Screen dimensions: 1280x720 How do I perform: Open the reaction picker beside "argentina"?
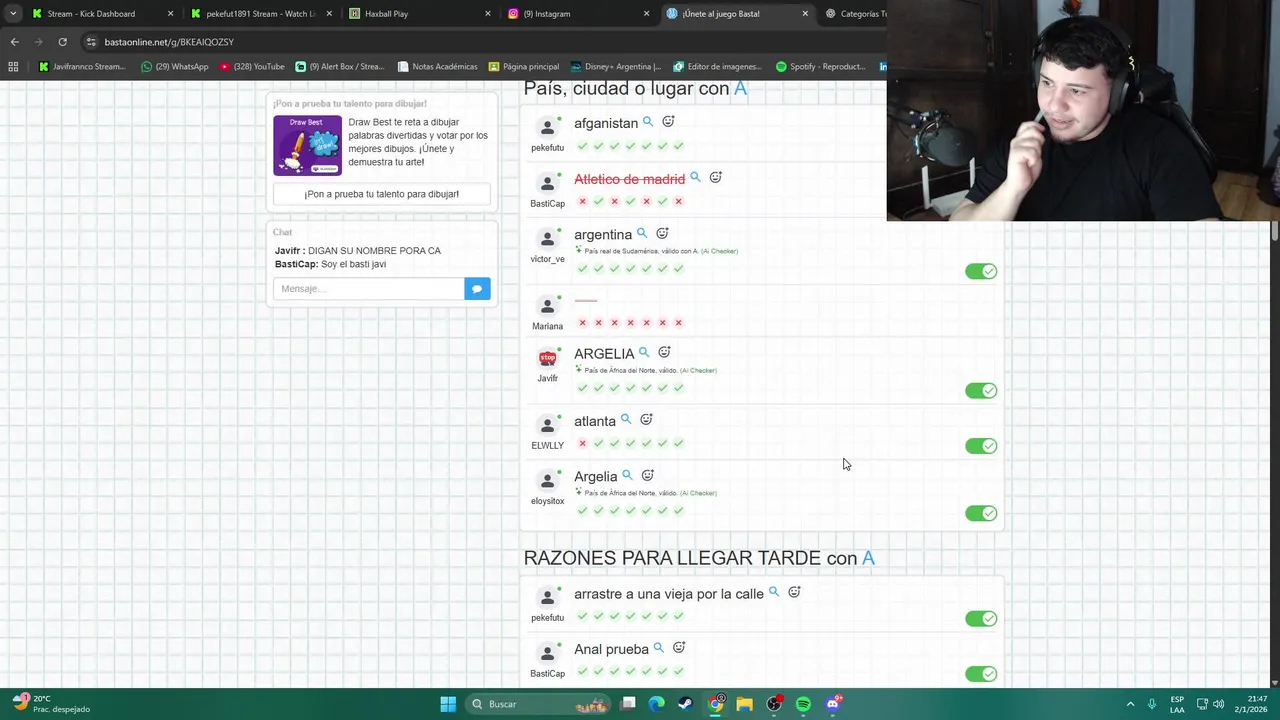(x=662, y=234)
